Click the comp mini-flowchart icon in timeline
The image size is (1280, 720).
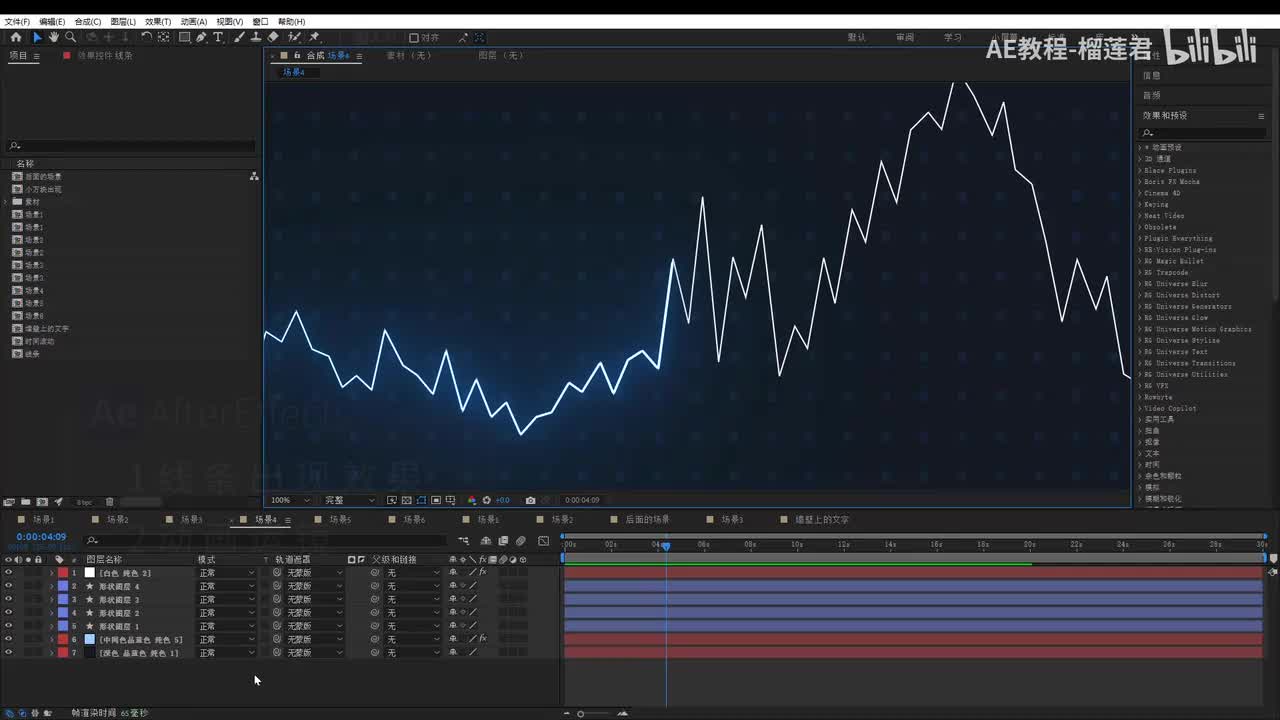tap(464, 541)
